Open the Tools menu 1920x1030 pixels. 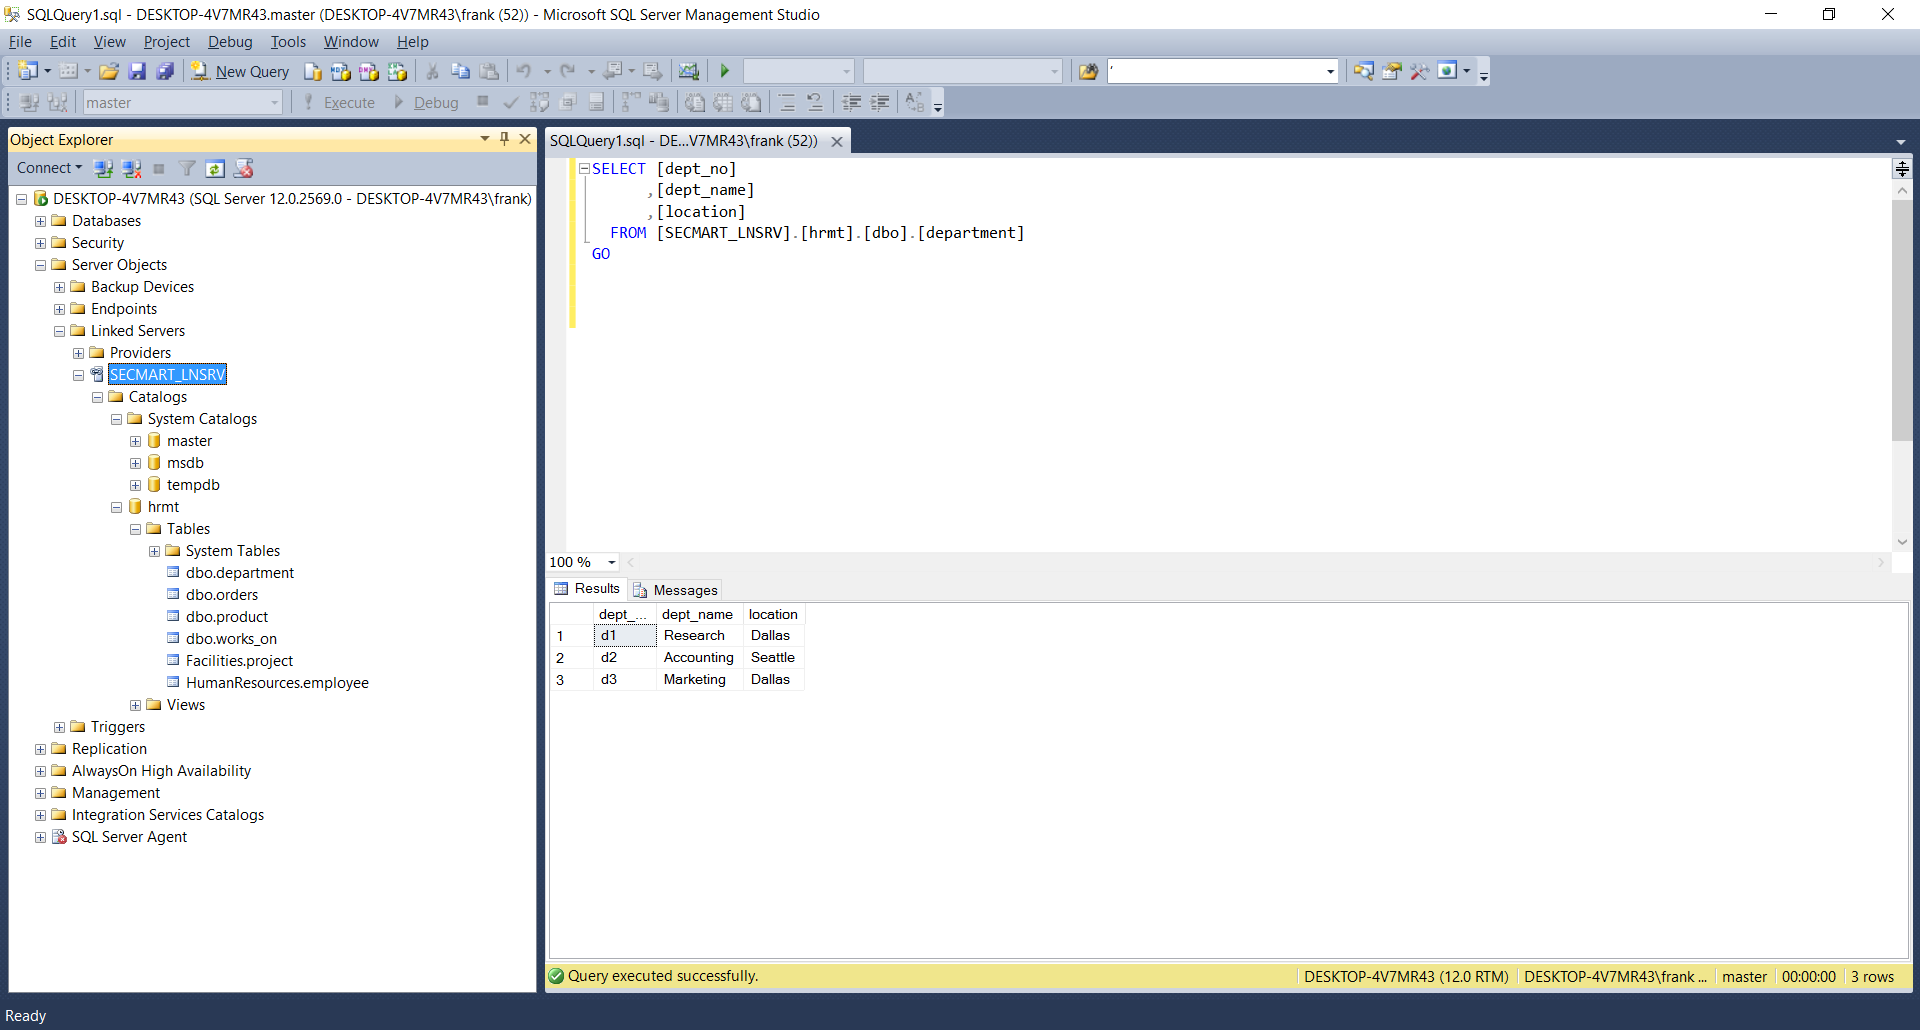(288, 42)
